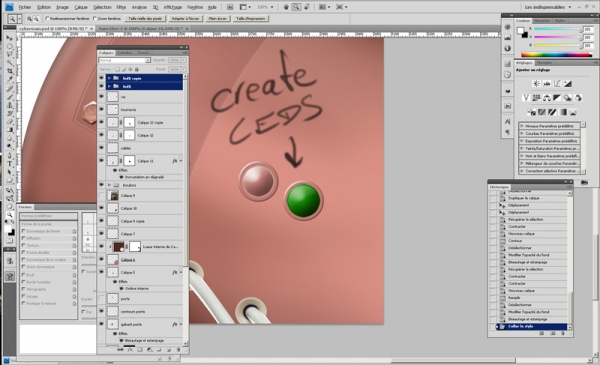
Task: Open the Character (A) panel icon in dock
Action: pyautogui.click(x=507, y=121)
